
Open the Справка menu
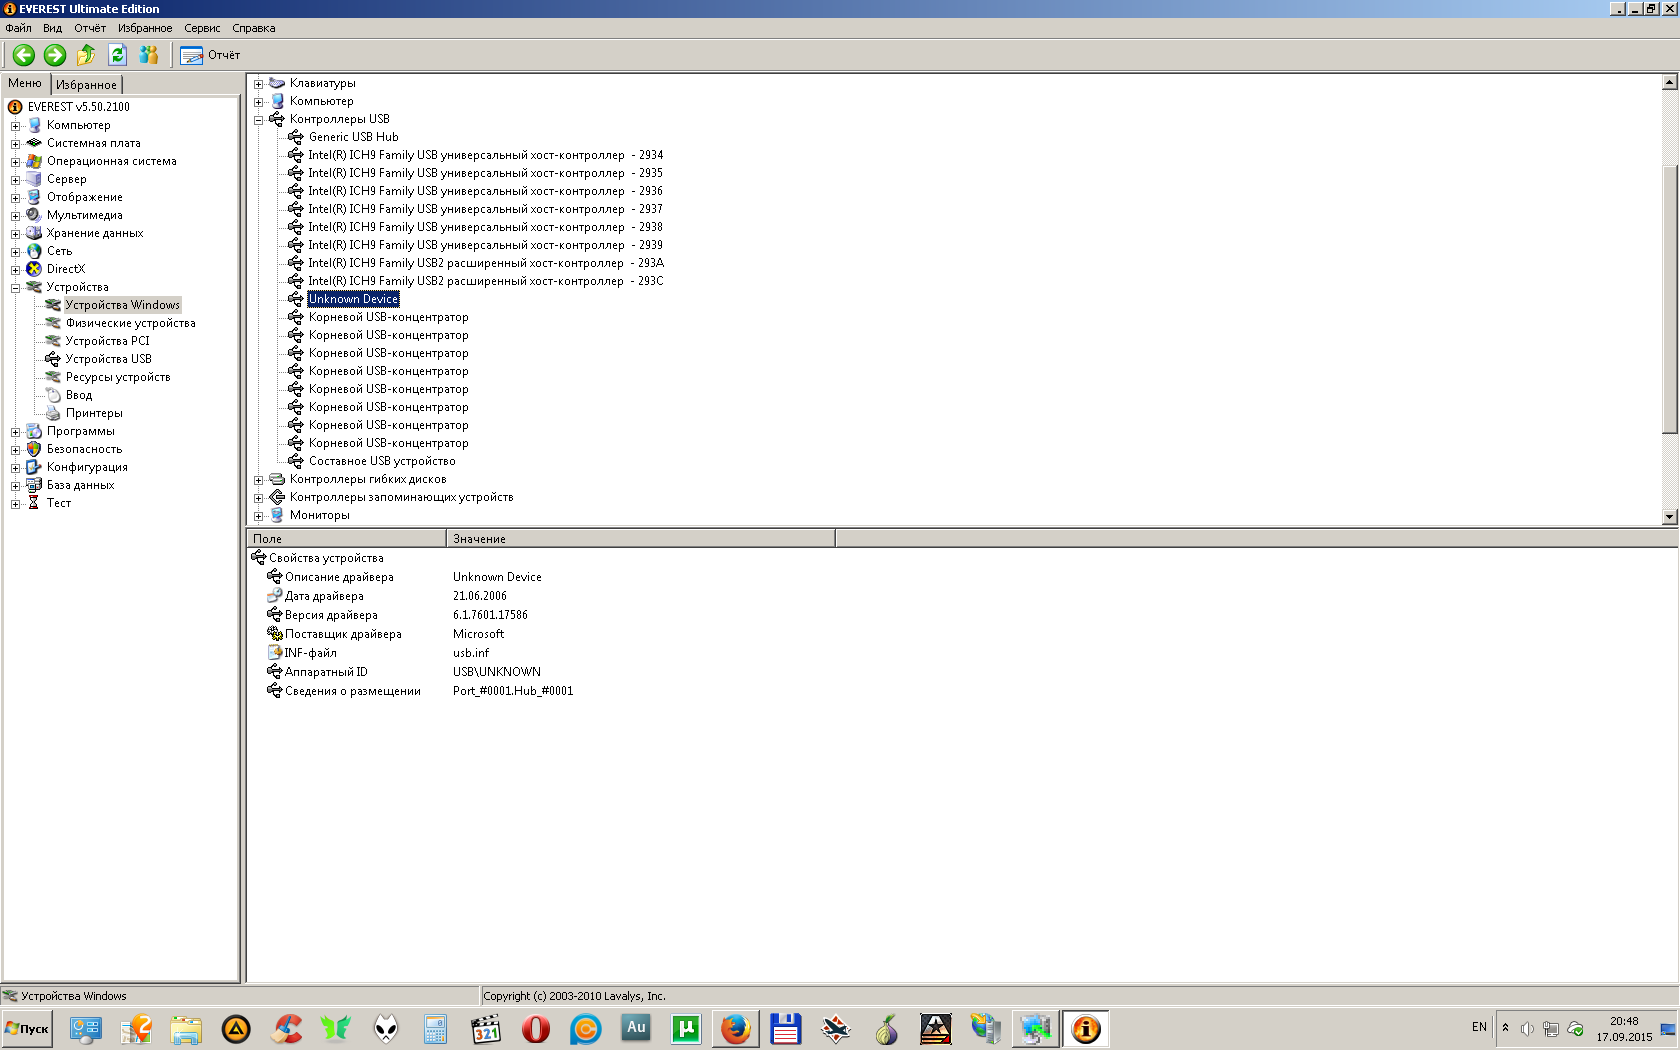point(254,28)
